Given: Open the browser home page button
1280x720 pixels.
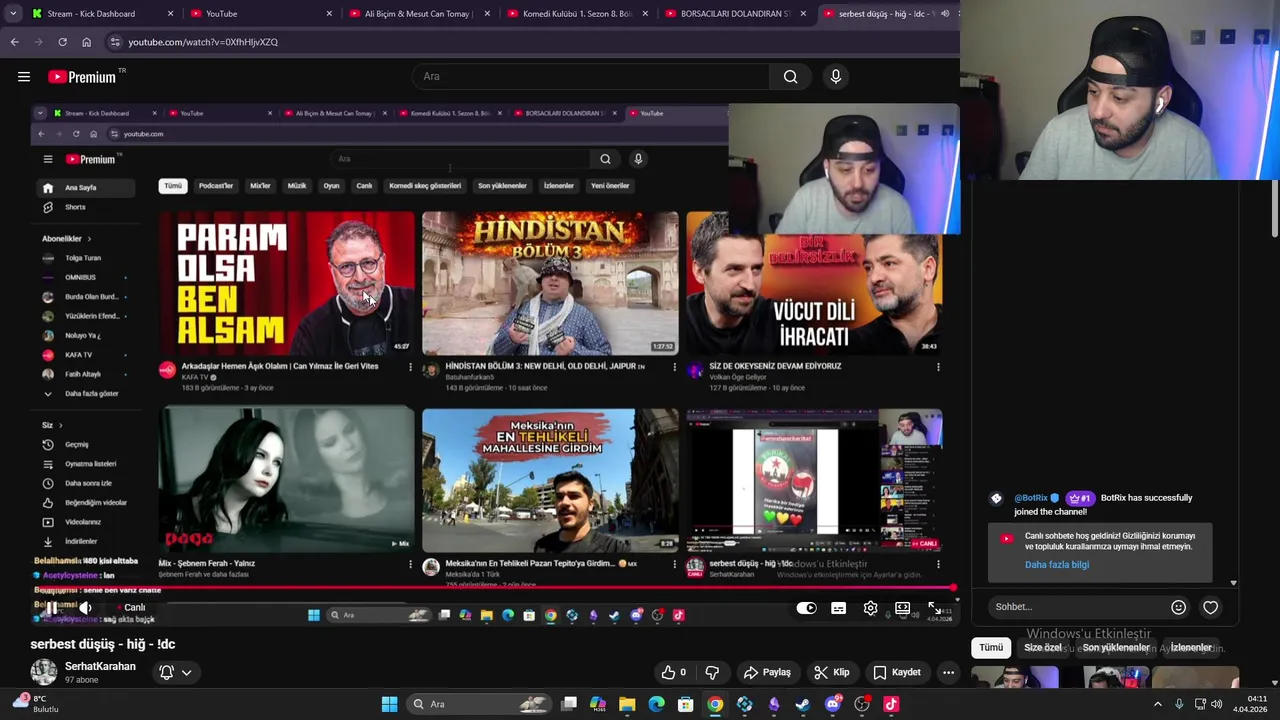Looking at the screenshot, I should click(x=86, y=42).
